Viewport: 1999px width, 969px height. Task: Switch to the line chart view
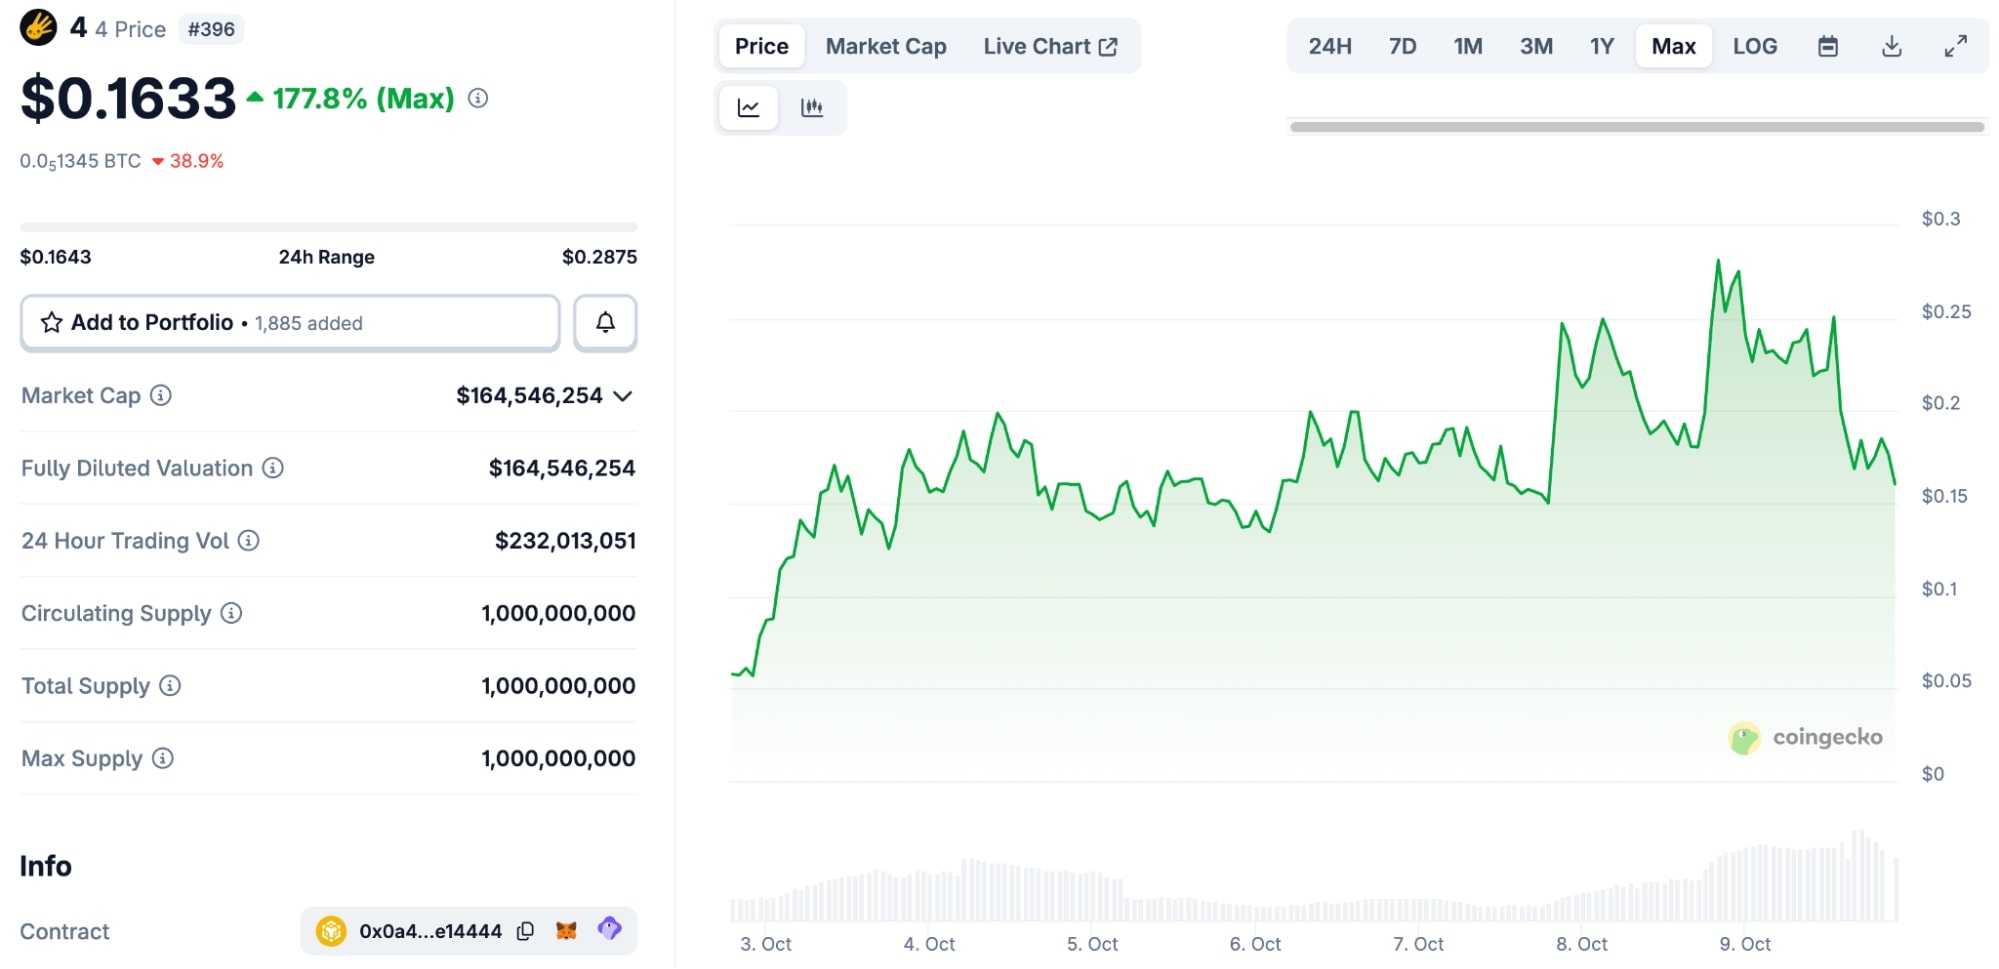click(x=749, y=108)
